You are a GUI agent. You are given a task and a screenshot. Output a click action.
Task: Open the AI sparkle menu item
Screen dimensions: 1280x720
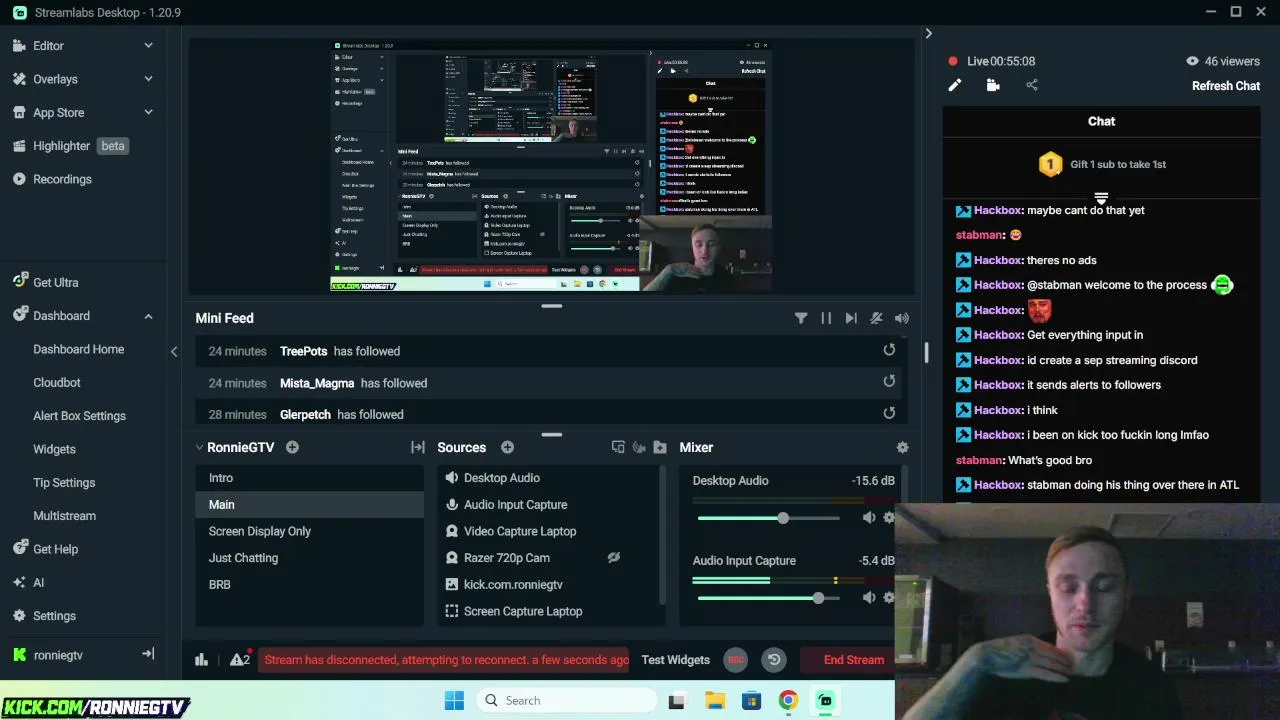click(38, 583)
